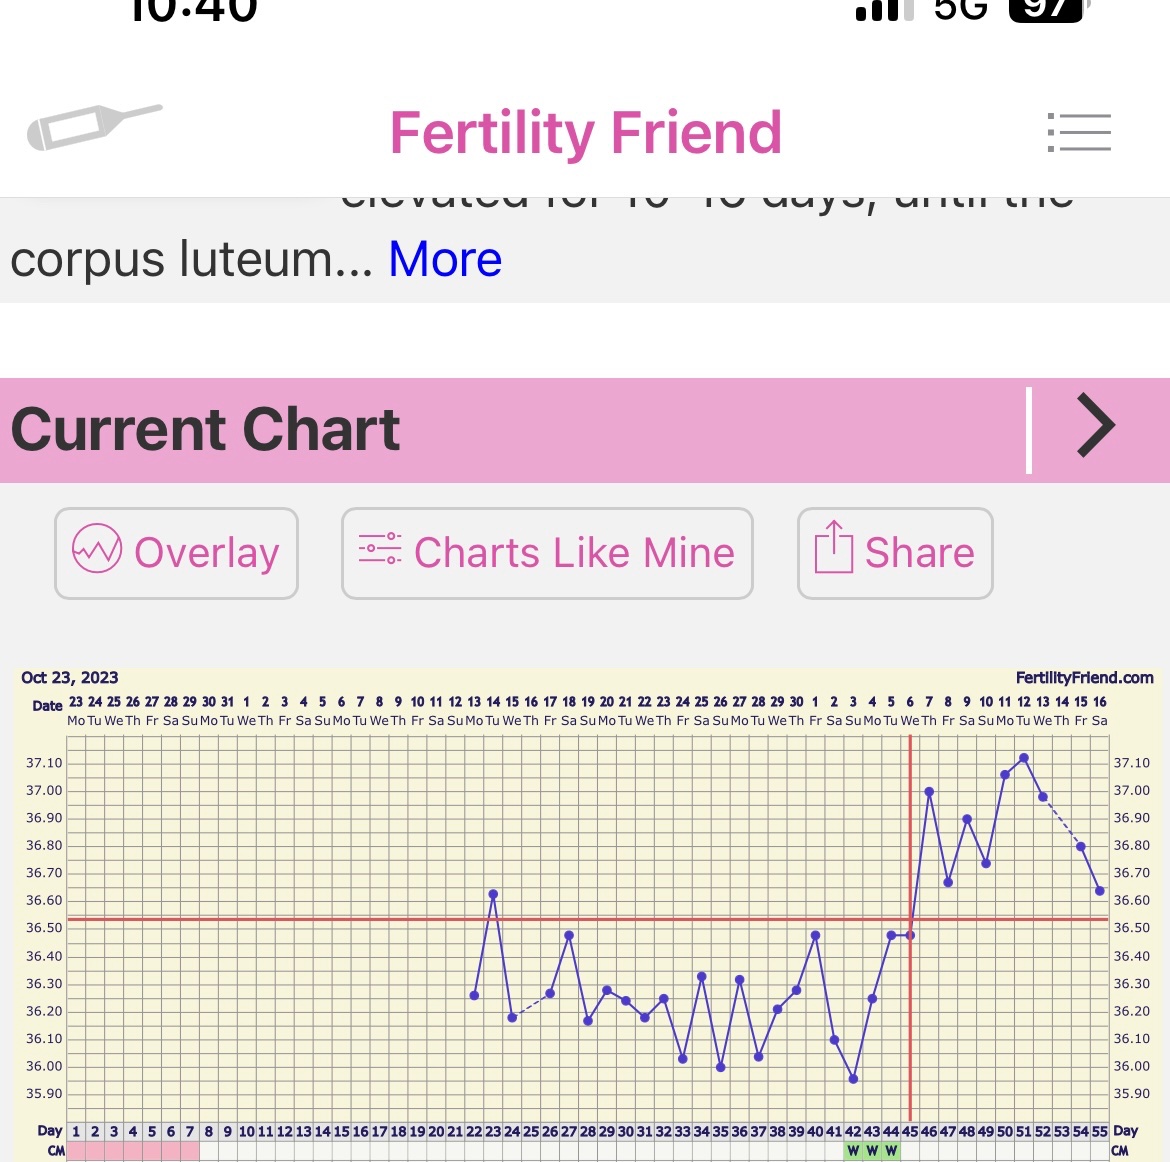Tap the Share export icon

834,548
